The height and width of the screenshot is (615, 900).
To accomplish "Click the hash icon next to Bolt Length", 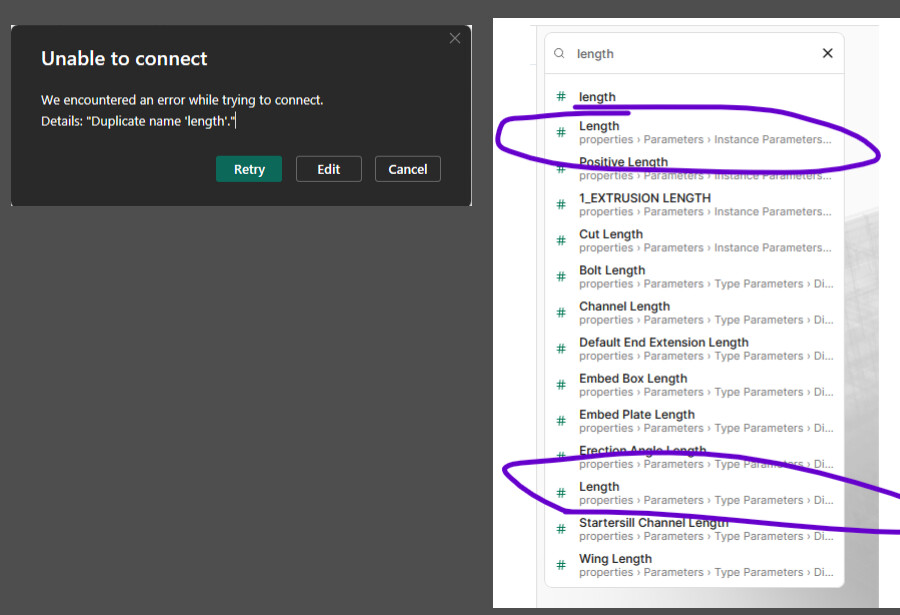I will (x=561, y=276).
